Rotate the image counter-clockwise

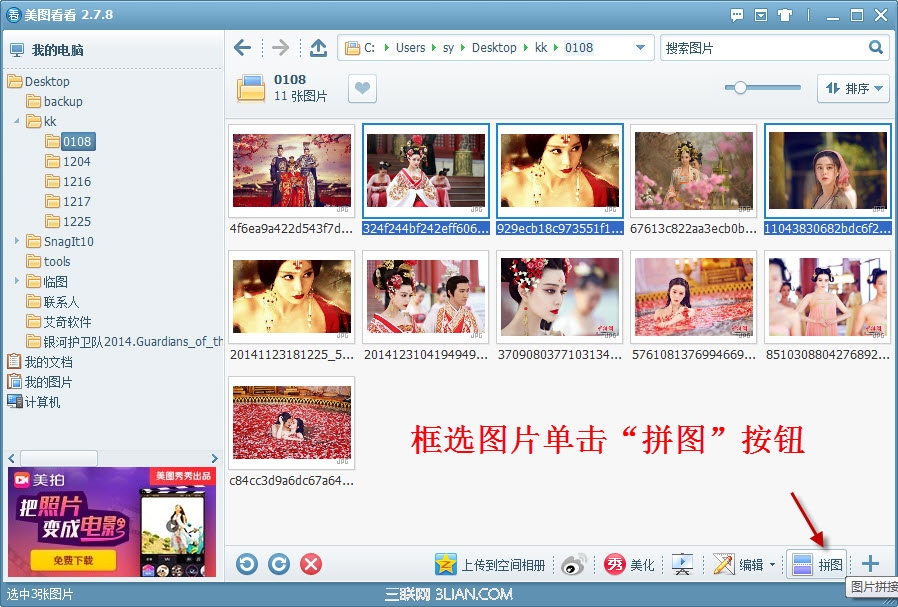(x=247, y=565)
